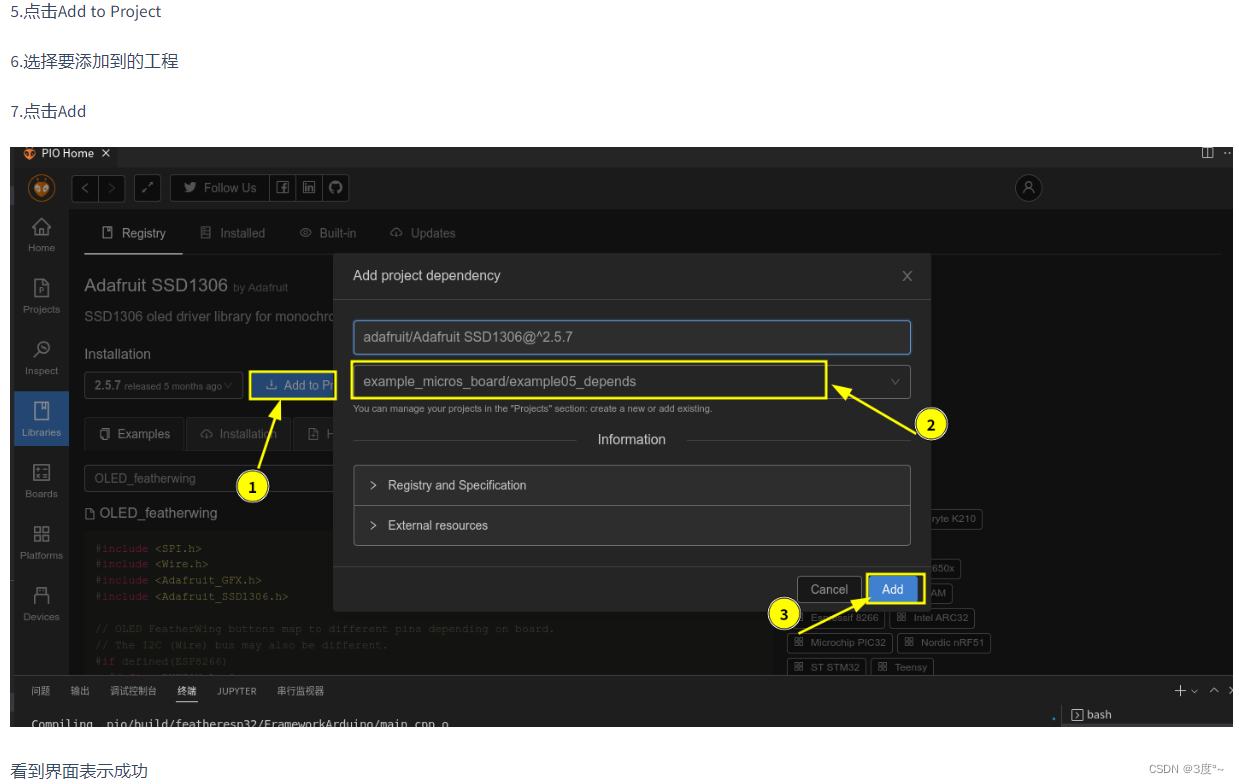Click the 'by Adafruit' author text

(260, 288)
